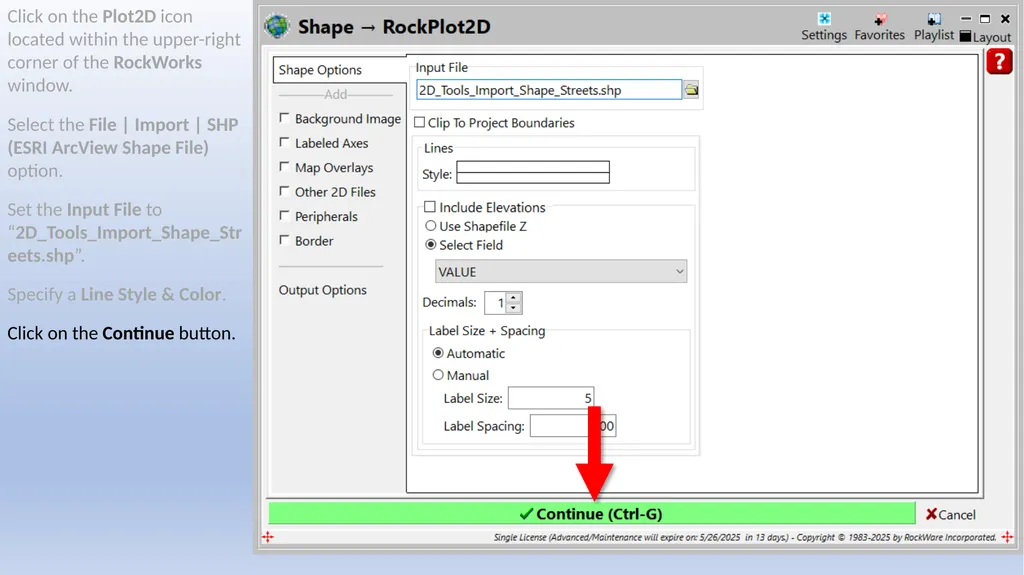Select the Use Shapefile Z radio button
Image resolution: width=1024 pixels, height=575 pixels.
(x=430, y=226)
